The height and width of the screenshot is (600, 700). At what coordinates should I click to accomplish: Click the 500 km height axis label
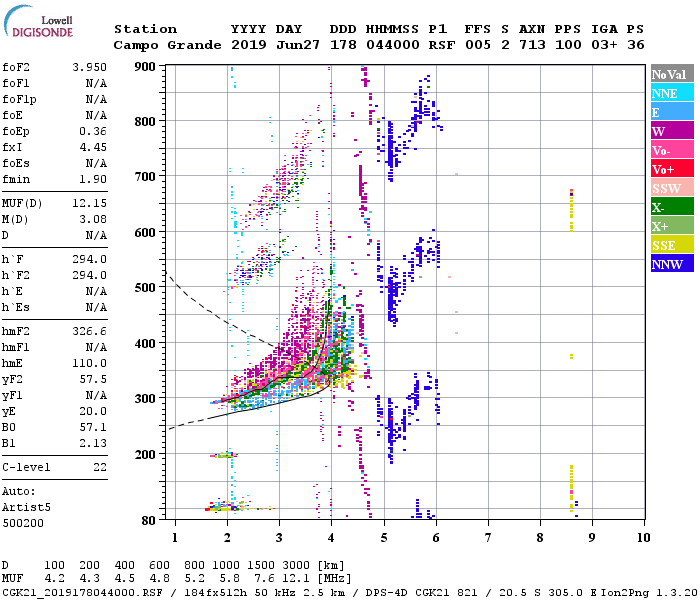pyautogui.click(x=145, y=288)
